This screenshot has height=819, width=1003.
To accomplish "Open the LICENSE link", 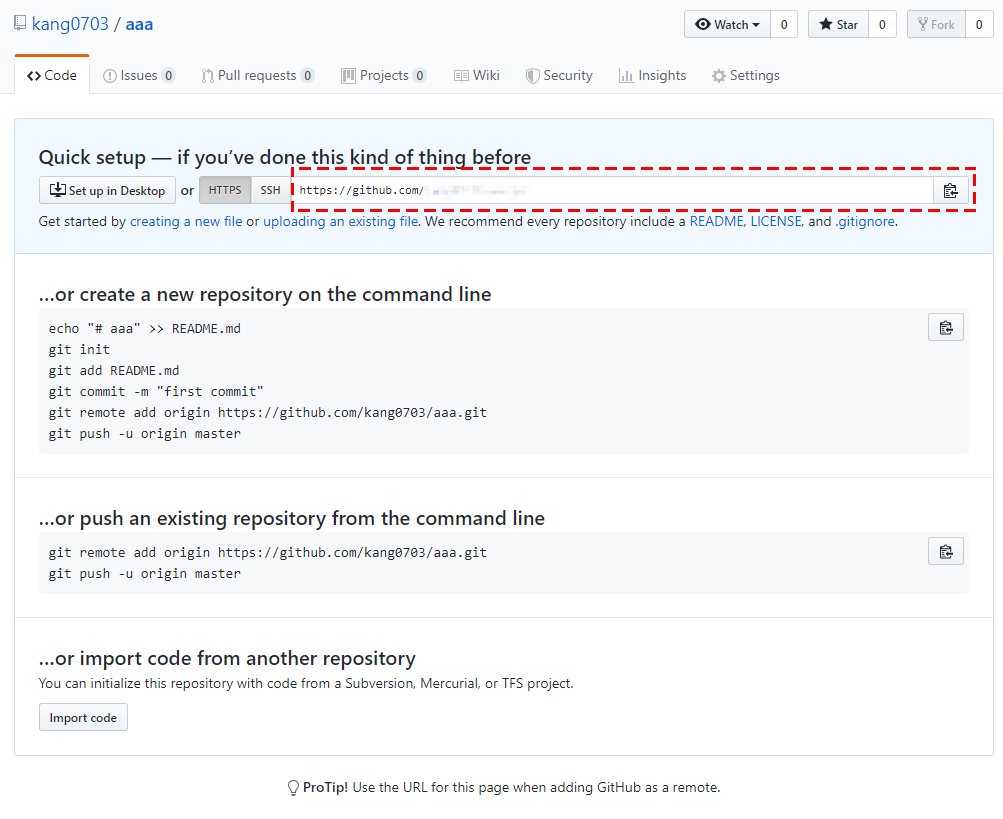I will tap(776, 221).
